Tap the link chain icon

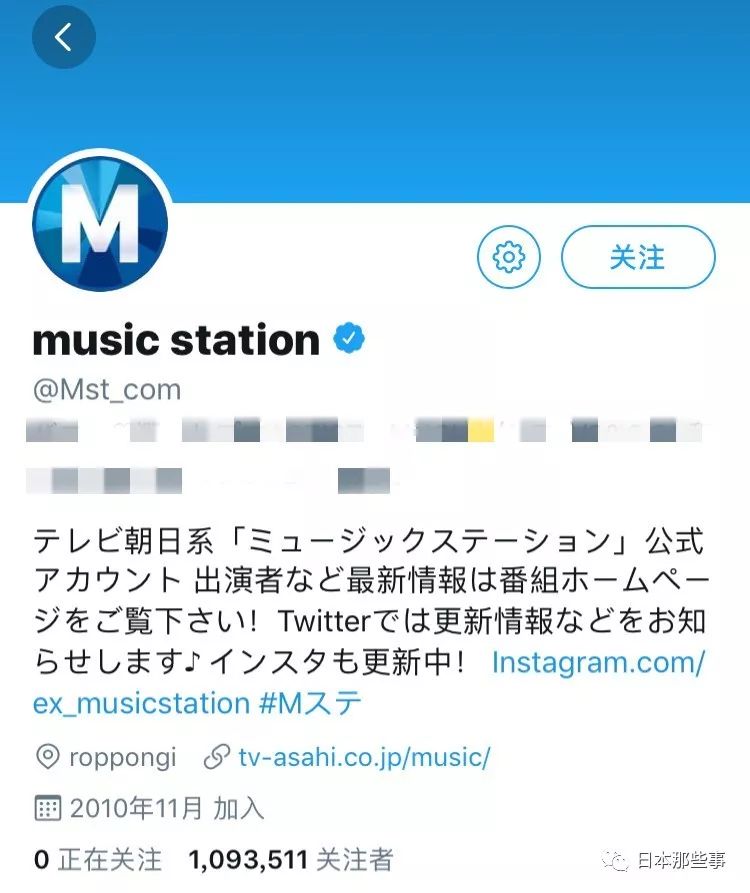tap(217, 757)
